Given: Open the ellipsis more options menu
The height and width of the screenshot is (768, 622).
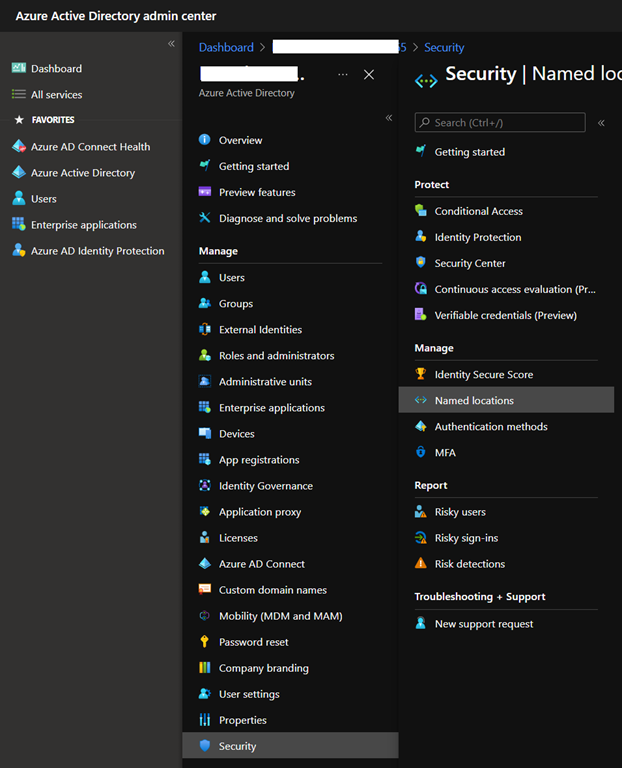Looking at the screenshot, I should pos(343,75).
